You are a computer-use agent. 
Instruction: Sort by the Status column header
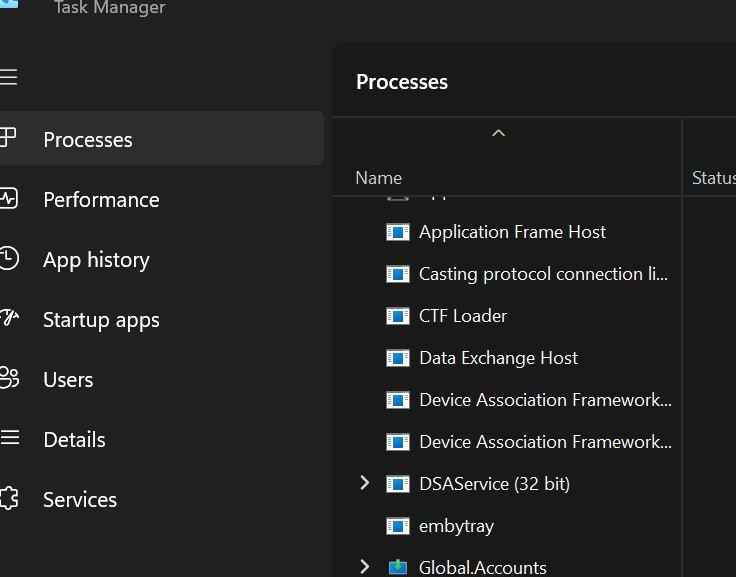point(713,178)
